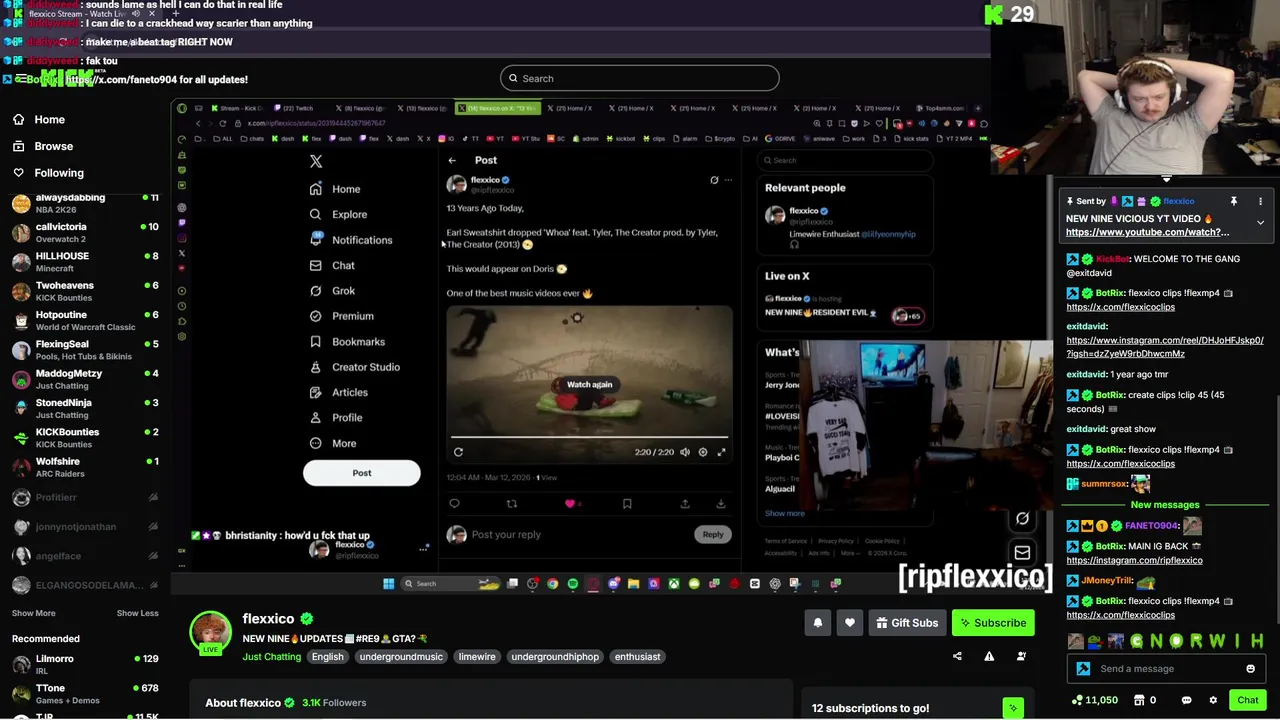Click the X logo in sidebar
This screenshot has width=1280, height=720.
point(316,161)
